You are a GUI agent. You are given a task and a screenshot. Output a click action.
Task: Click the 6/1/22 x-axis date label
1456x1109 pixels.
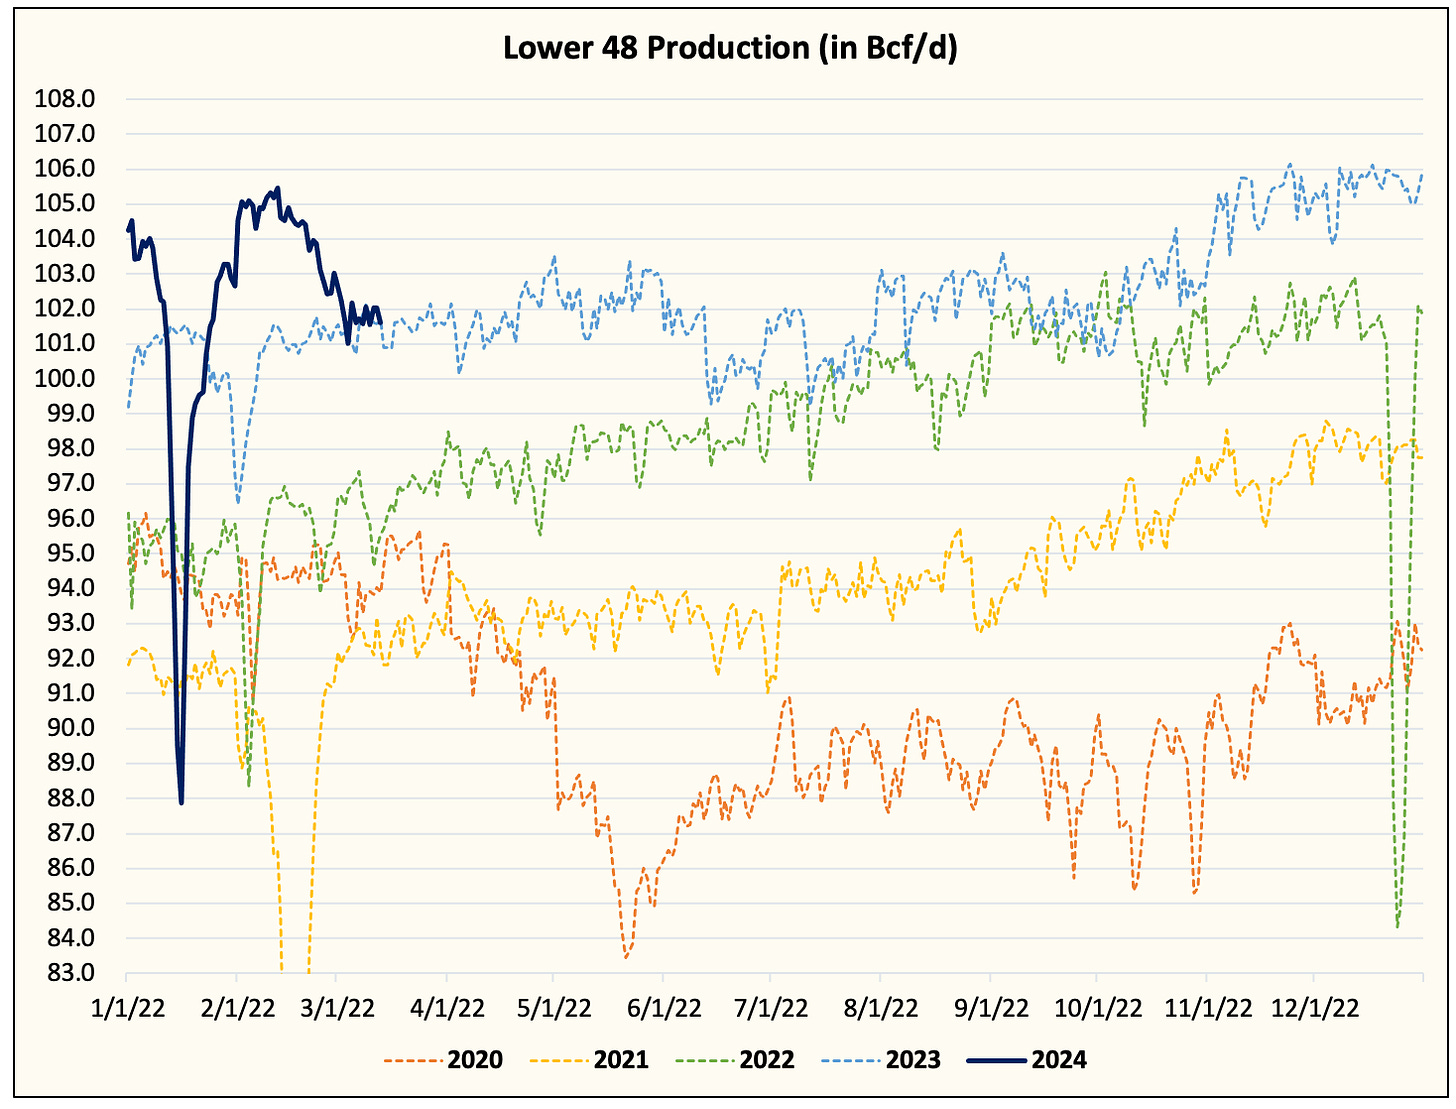pyautogui.click(x=664, y=1007)
